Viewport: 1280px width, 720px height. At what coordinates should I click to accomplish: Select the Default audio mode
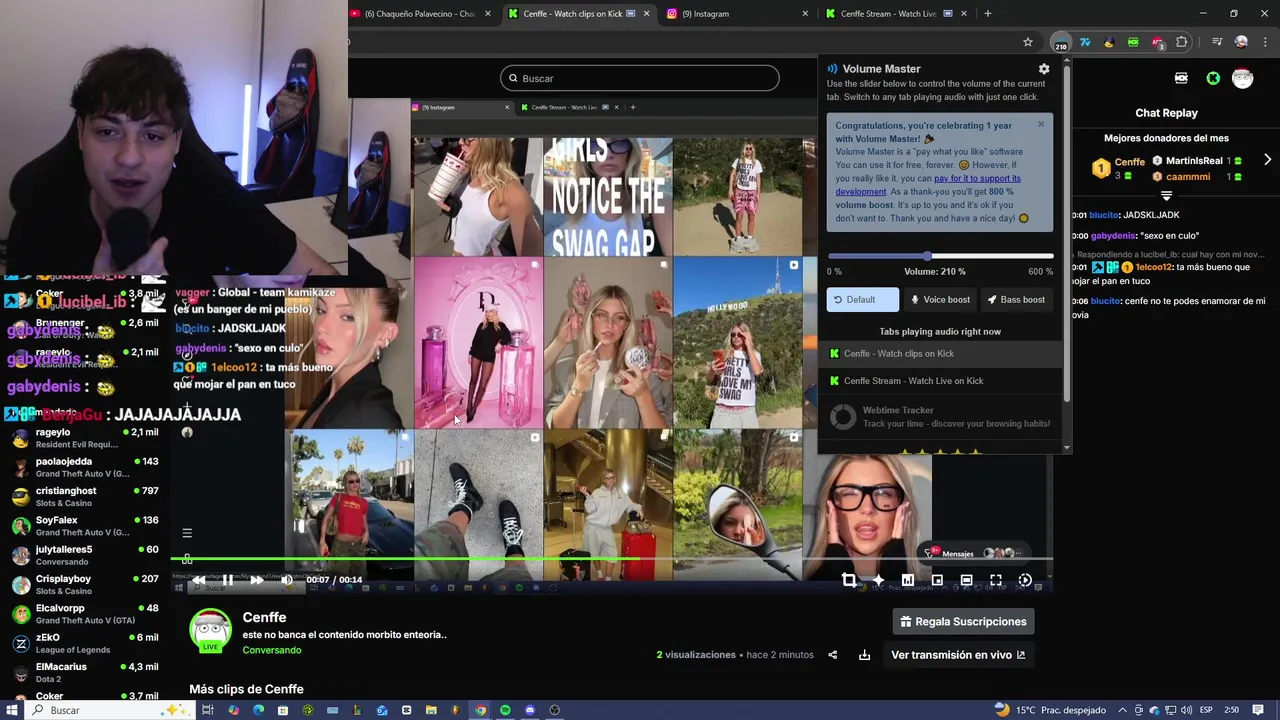coord(862,300)
